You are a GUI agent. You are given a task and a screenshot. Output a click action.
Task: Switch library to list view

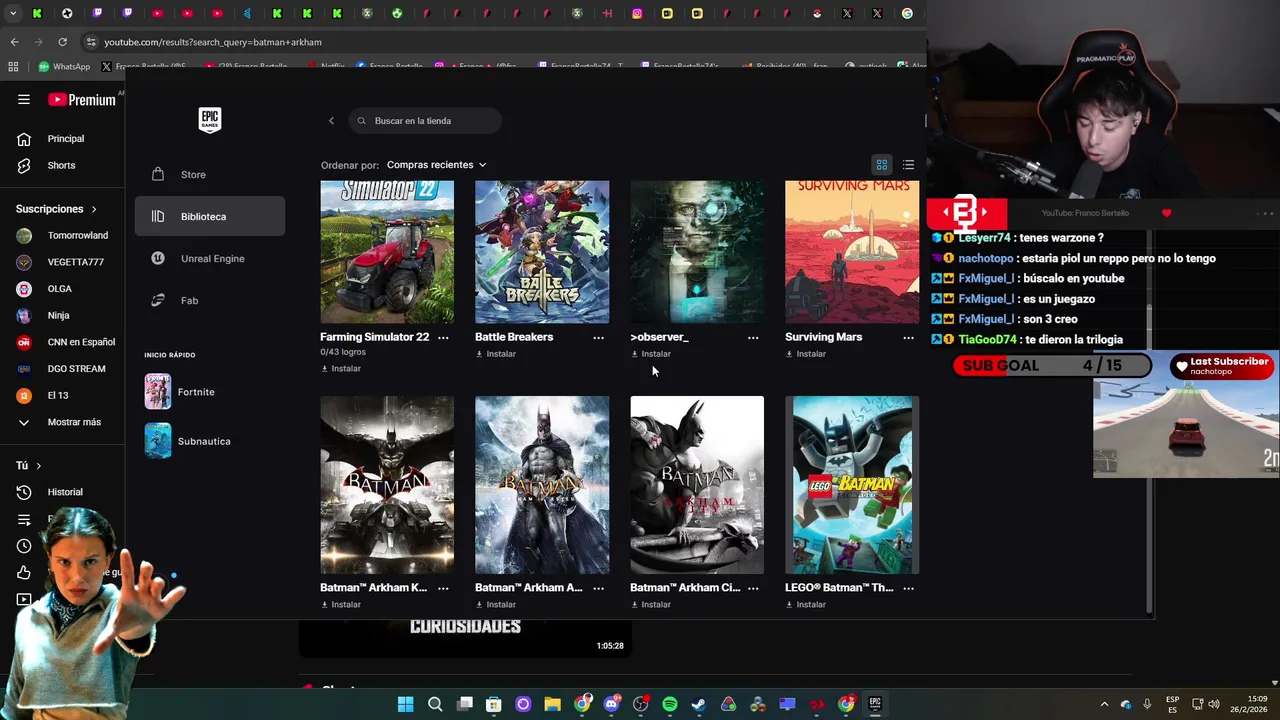[908, 165]
